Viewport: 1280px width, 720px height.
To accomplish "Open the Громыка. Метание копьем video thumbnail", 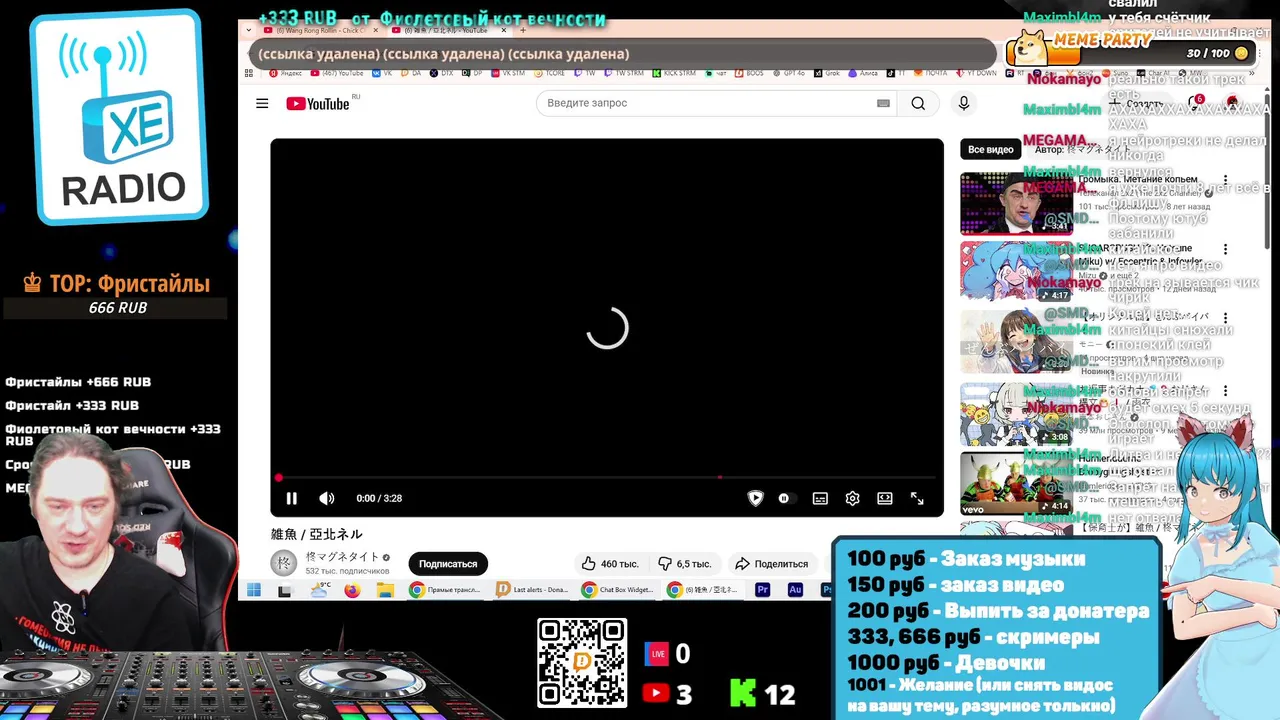I will (1016, 204).
